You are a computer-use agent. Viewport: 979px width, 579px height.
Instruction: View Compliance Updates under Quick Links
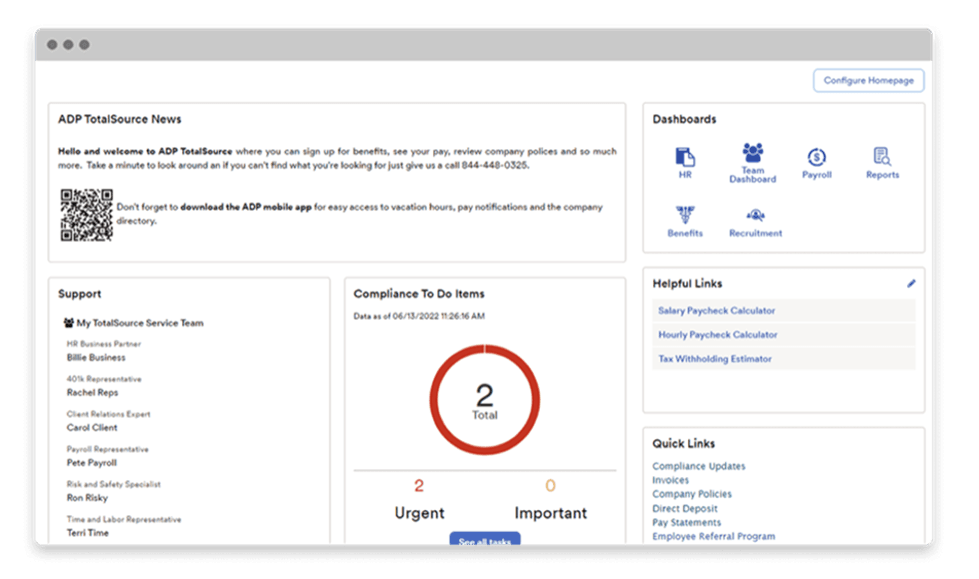tap(698, 466)
